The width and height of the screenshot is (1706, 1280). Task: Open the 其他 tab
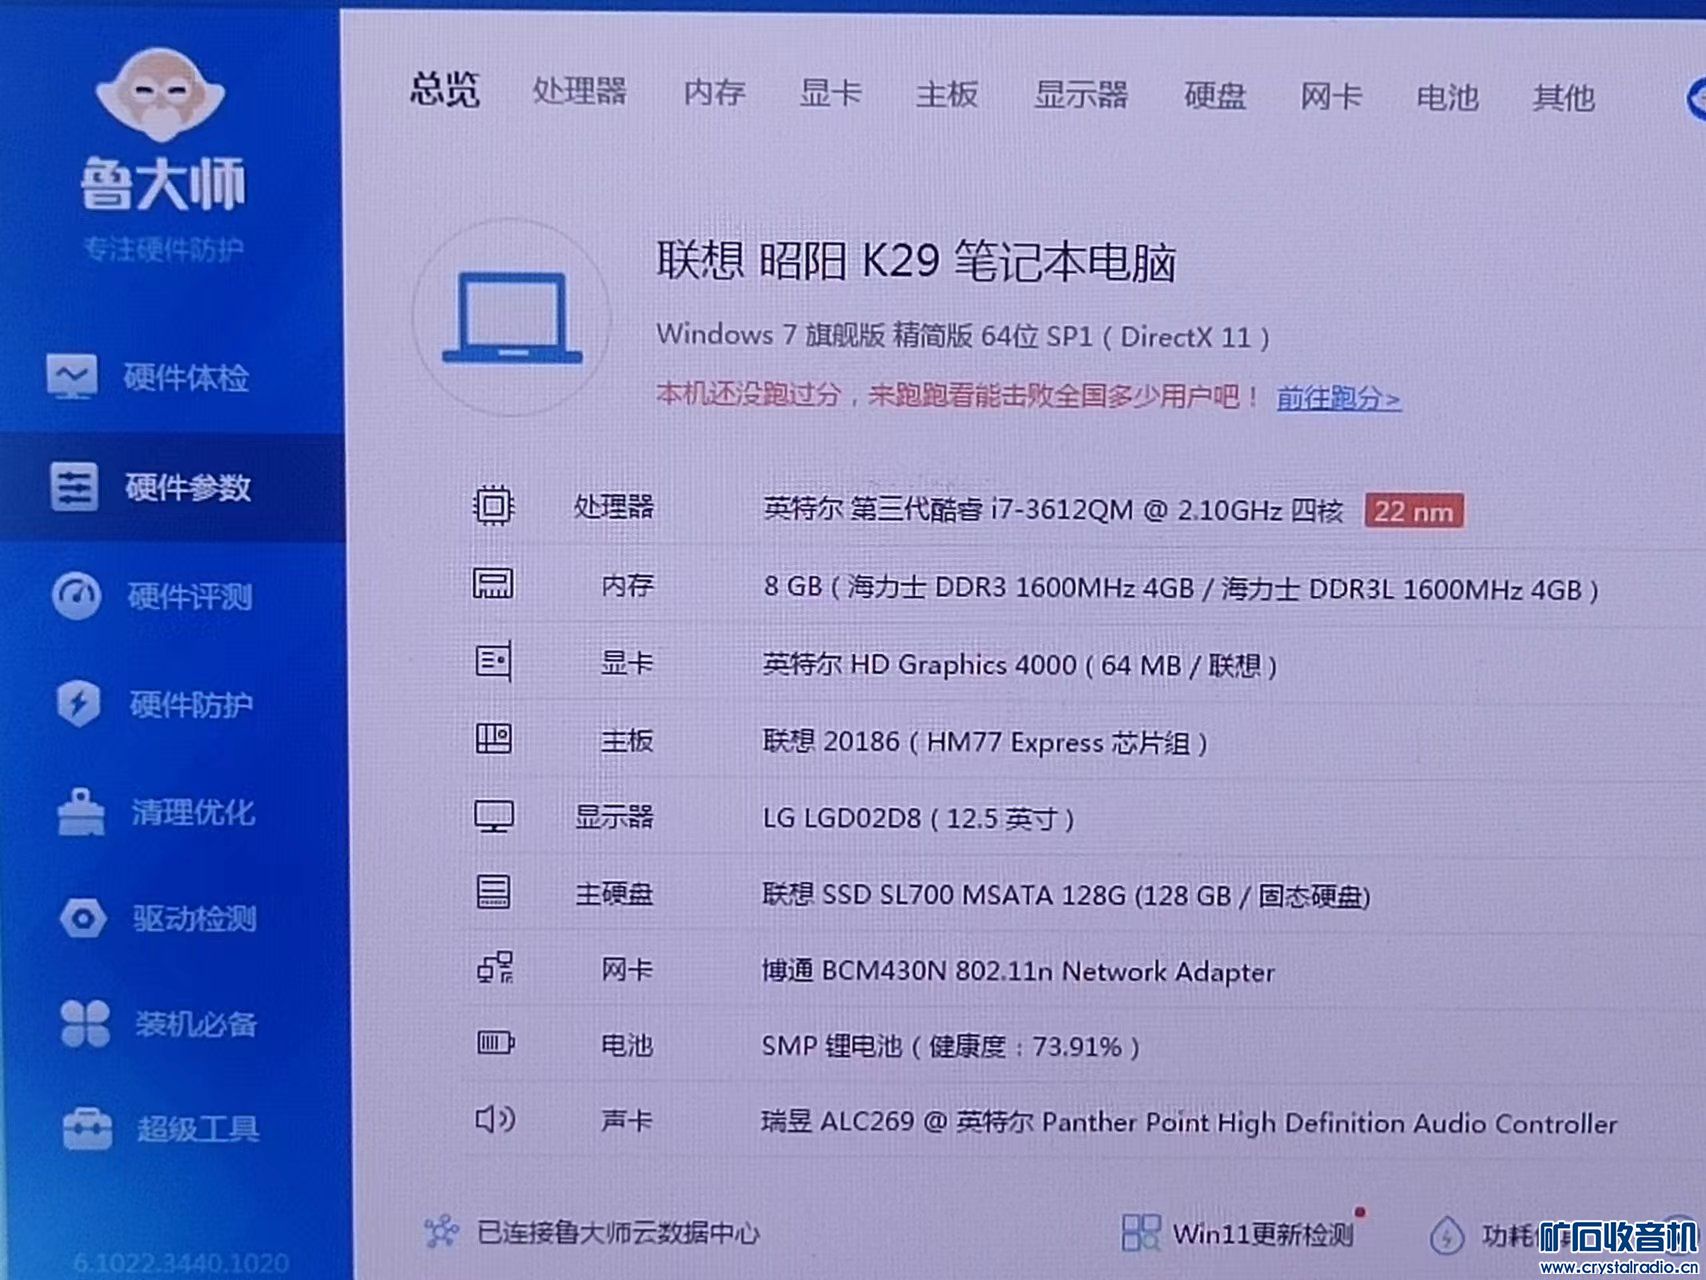(x=1564, y=98)
